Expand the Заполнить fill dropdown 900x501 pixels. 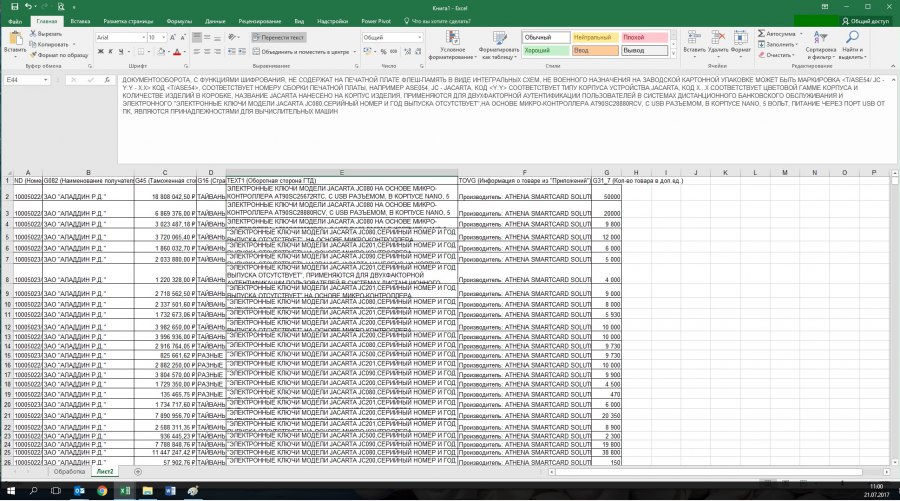797,45
